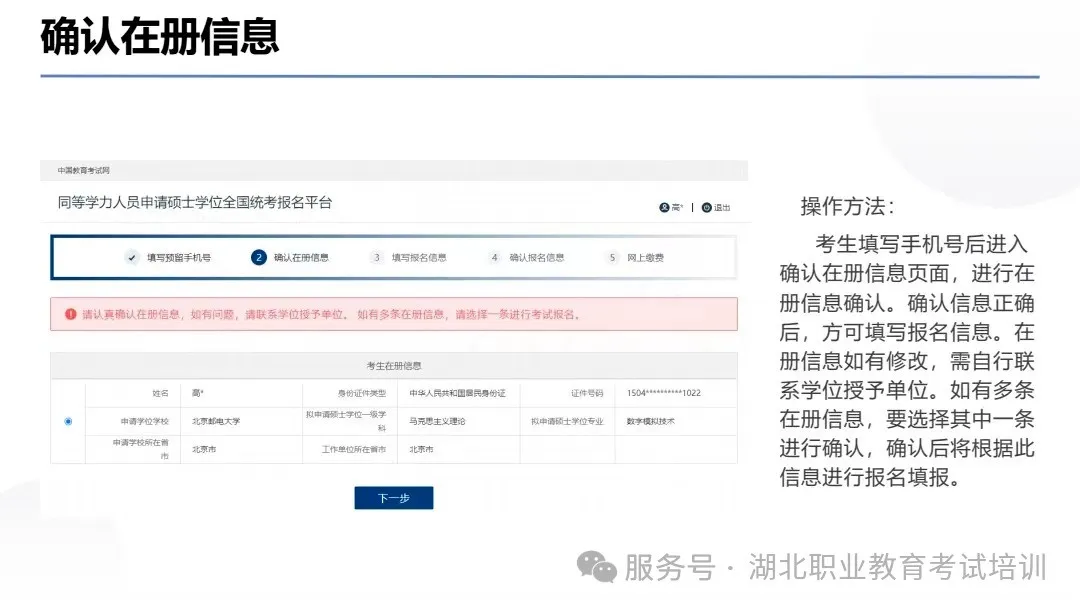Click the 退出 logout icon
This screenshot has height=600, width=1080.
tap(706, 207)
